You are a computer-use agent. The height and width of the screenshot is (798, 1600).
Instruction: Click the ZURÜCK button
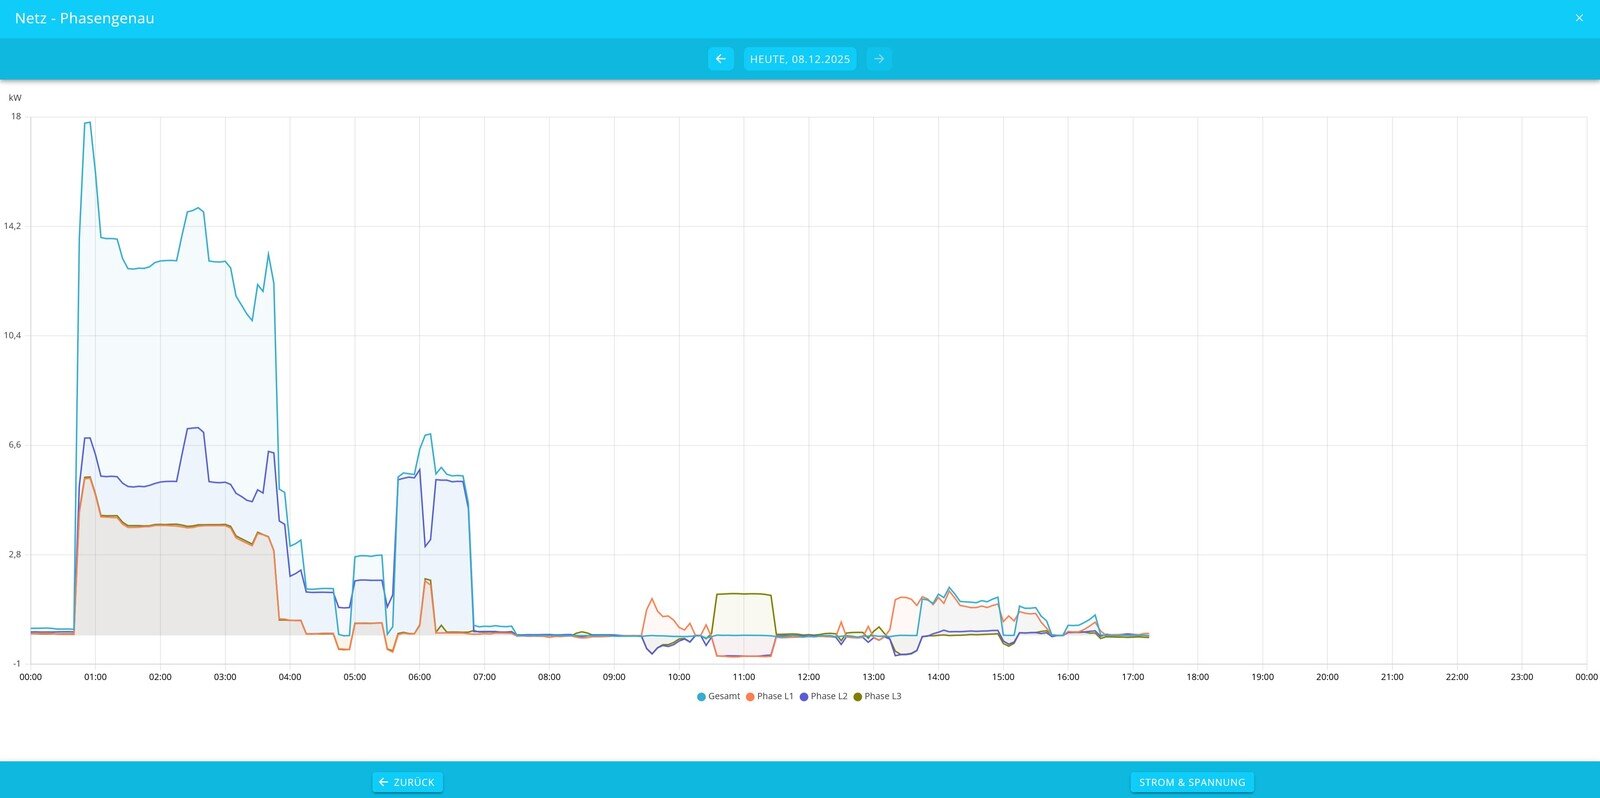click(x=407, y=782)
